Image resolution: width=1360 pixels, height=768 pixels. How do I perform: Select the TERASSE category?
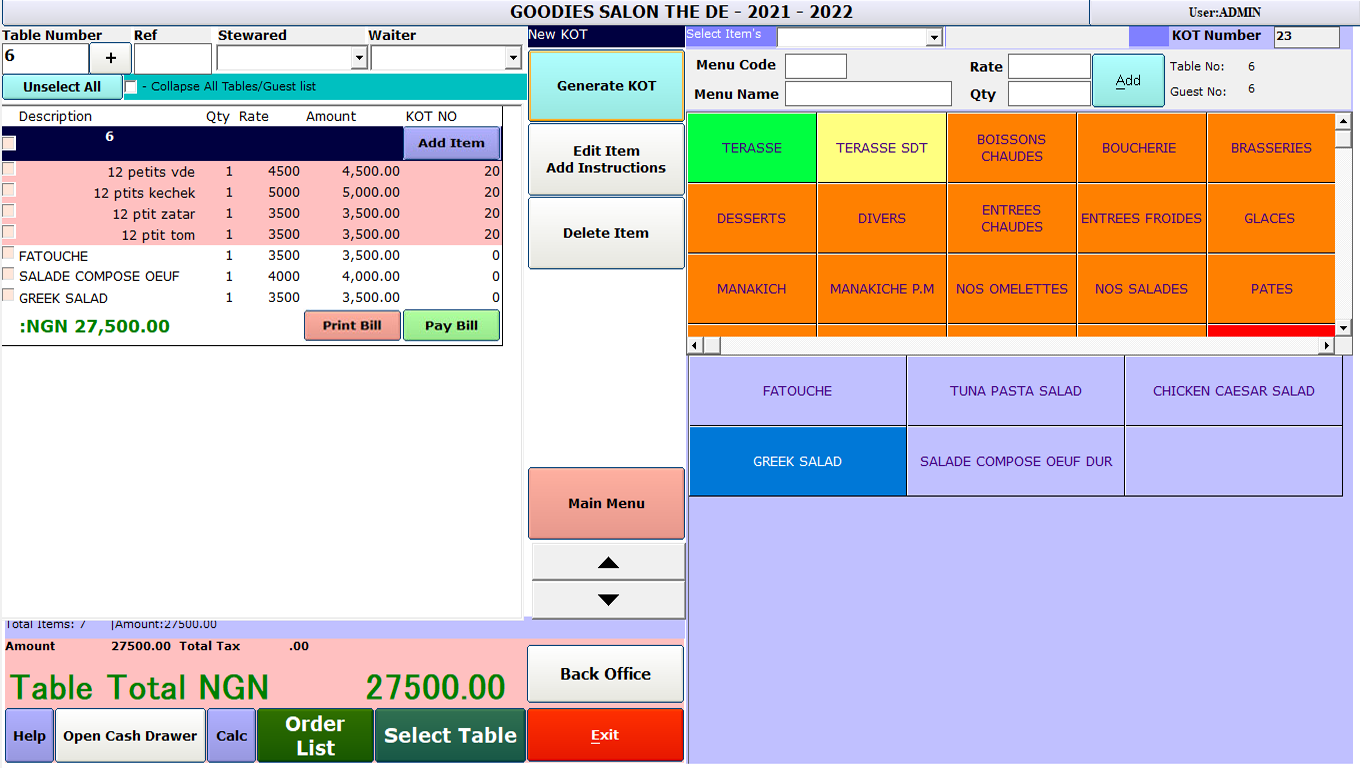click(752, 148)
